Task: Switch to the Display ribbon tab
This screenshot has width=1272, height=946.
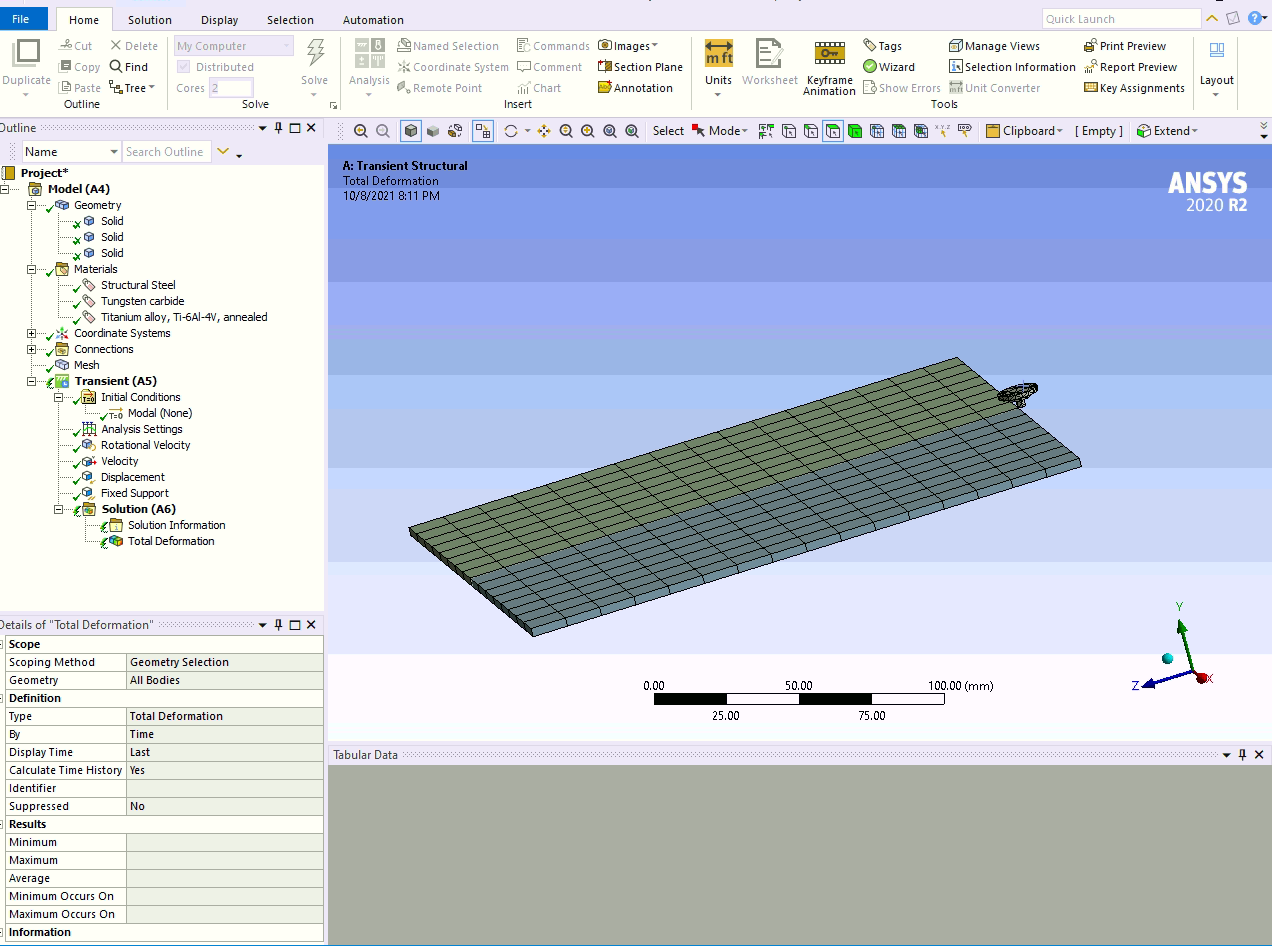Action: 219,20
